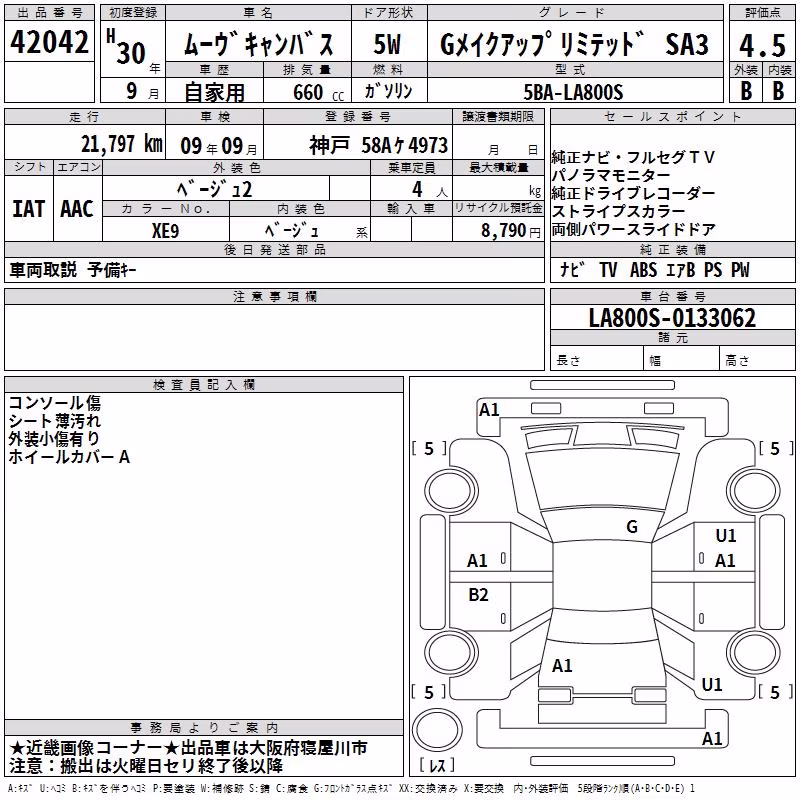Click the sales point 純正ナビ・フルセグTV

pyautogui.click(x=633, y=157)
